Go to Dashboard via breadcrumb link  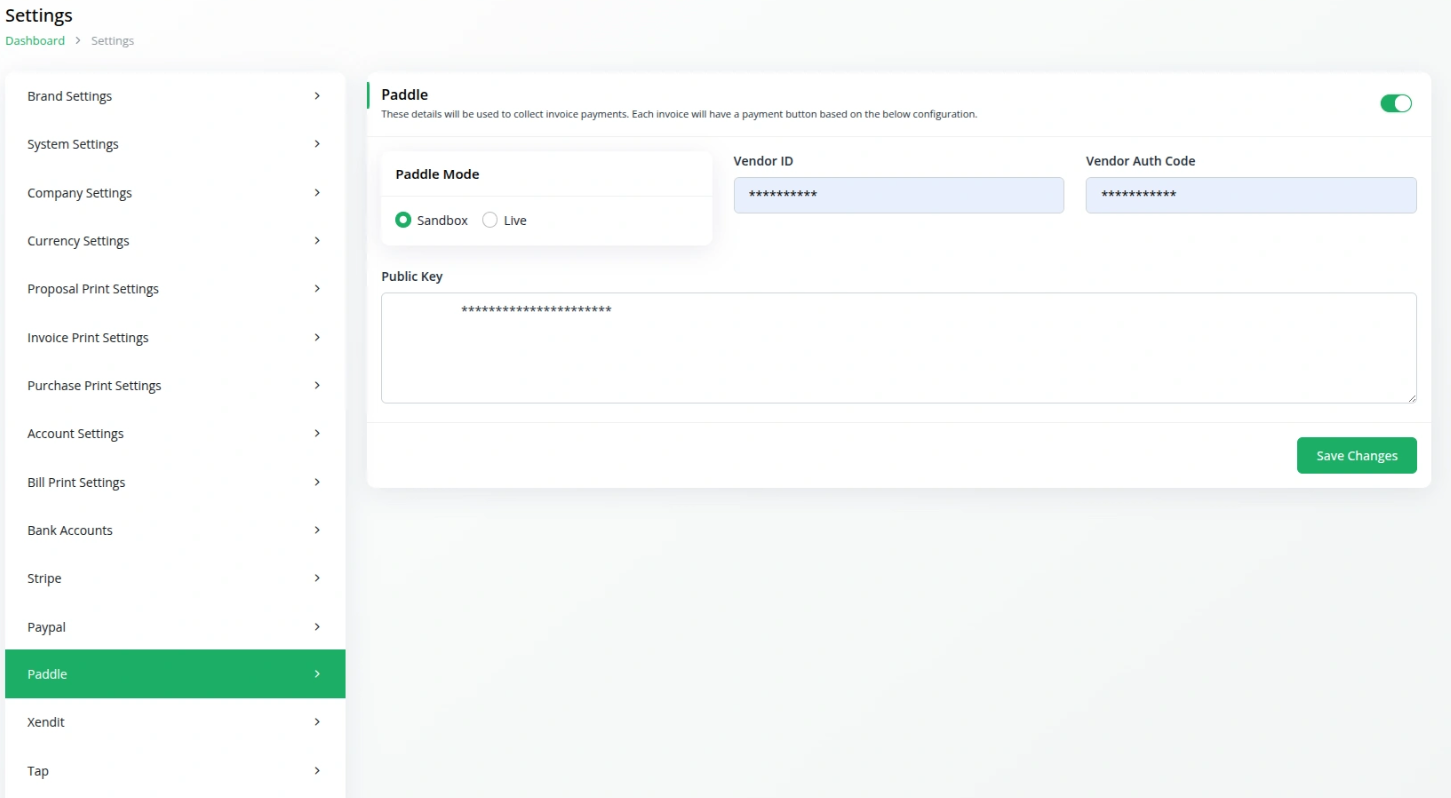point(35,41)
